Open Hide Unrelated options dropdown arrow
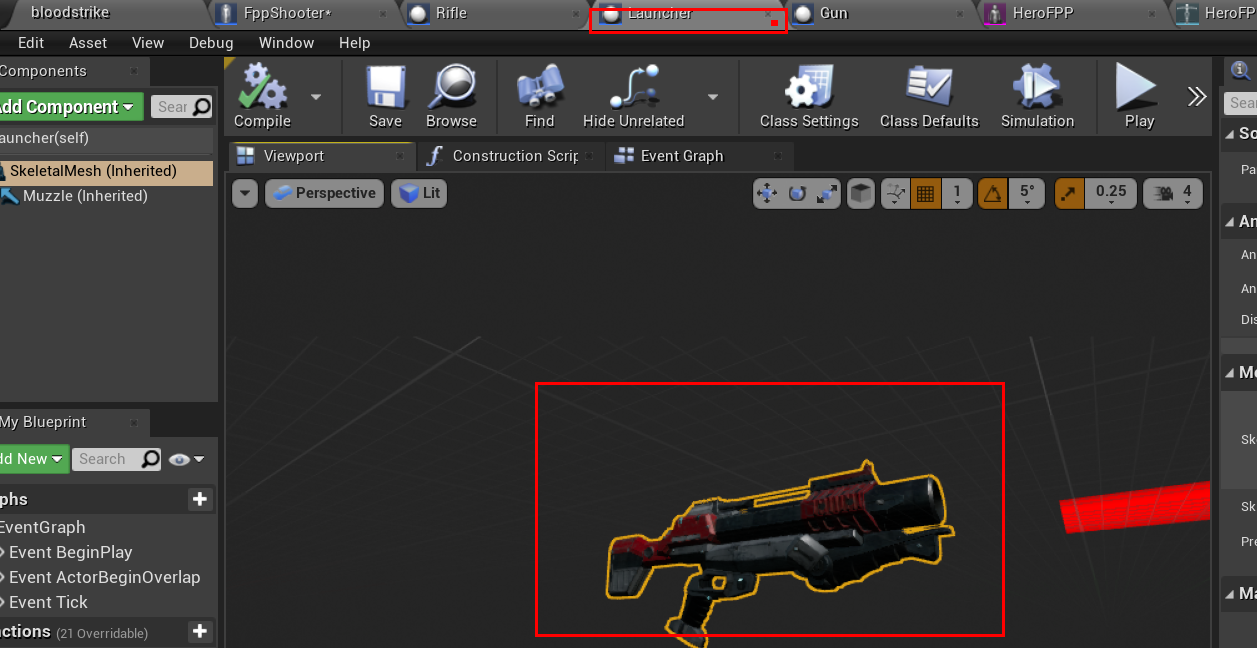1257x648 pixels. 713,97
